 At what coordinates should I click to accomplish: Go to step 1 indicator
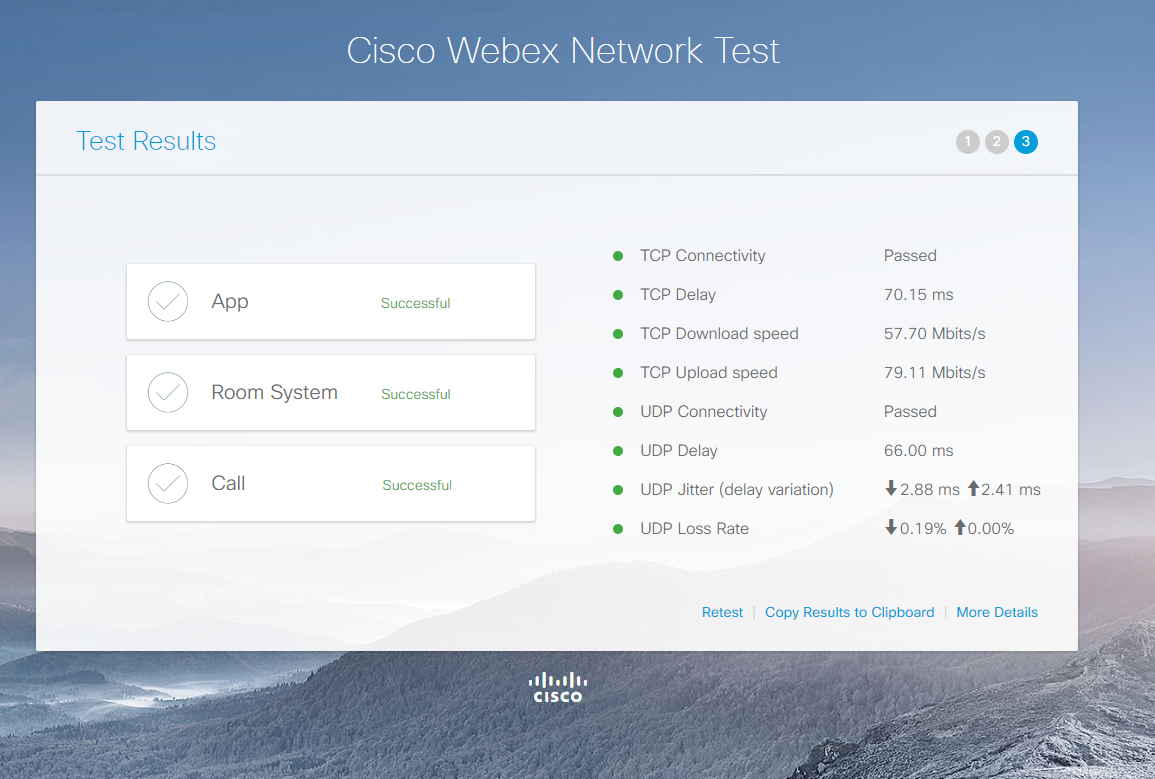(x=968, y=142)
